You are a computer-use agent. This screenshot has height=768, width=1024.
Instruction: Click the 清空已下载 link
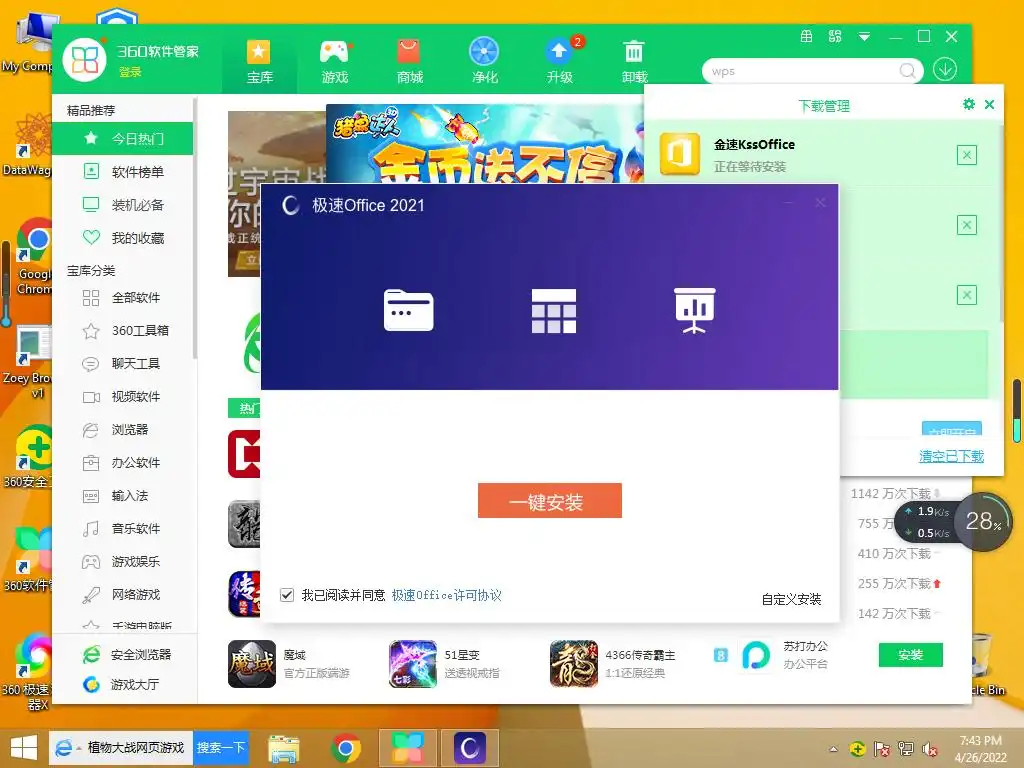[951, 456]
